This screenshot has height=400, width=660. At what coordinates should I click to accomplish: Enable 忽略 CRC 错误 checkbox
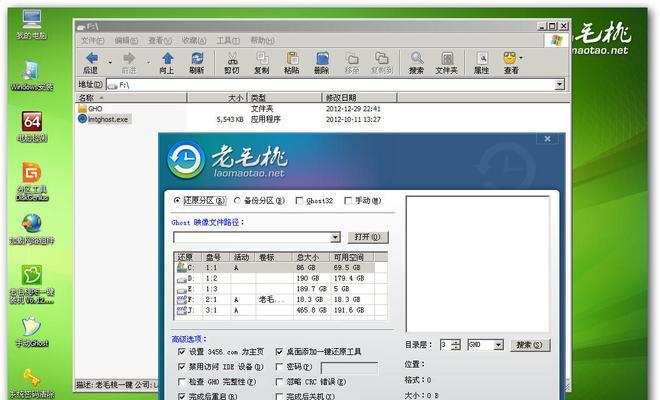tap(279, 382)
